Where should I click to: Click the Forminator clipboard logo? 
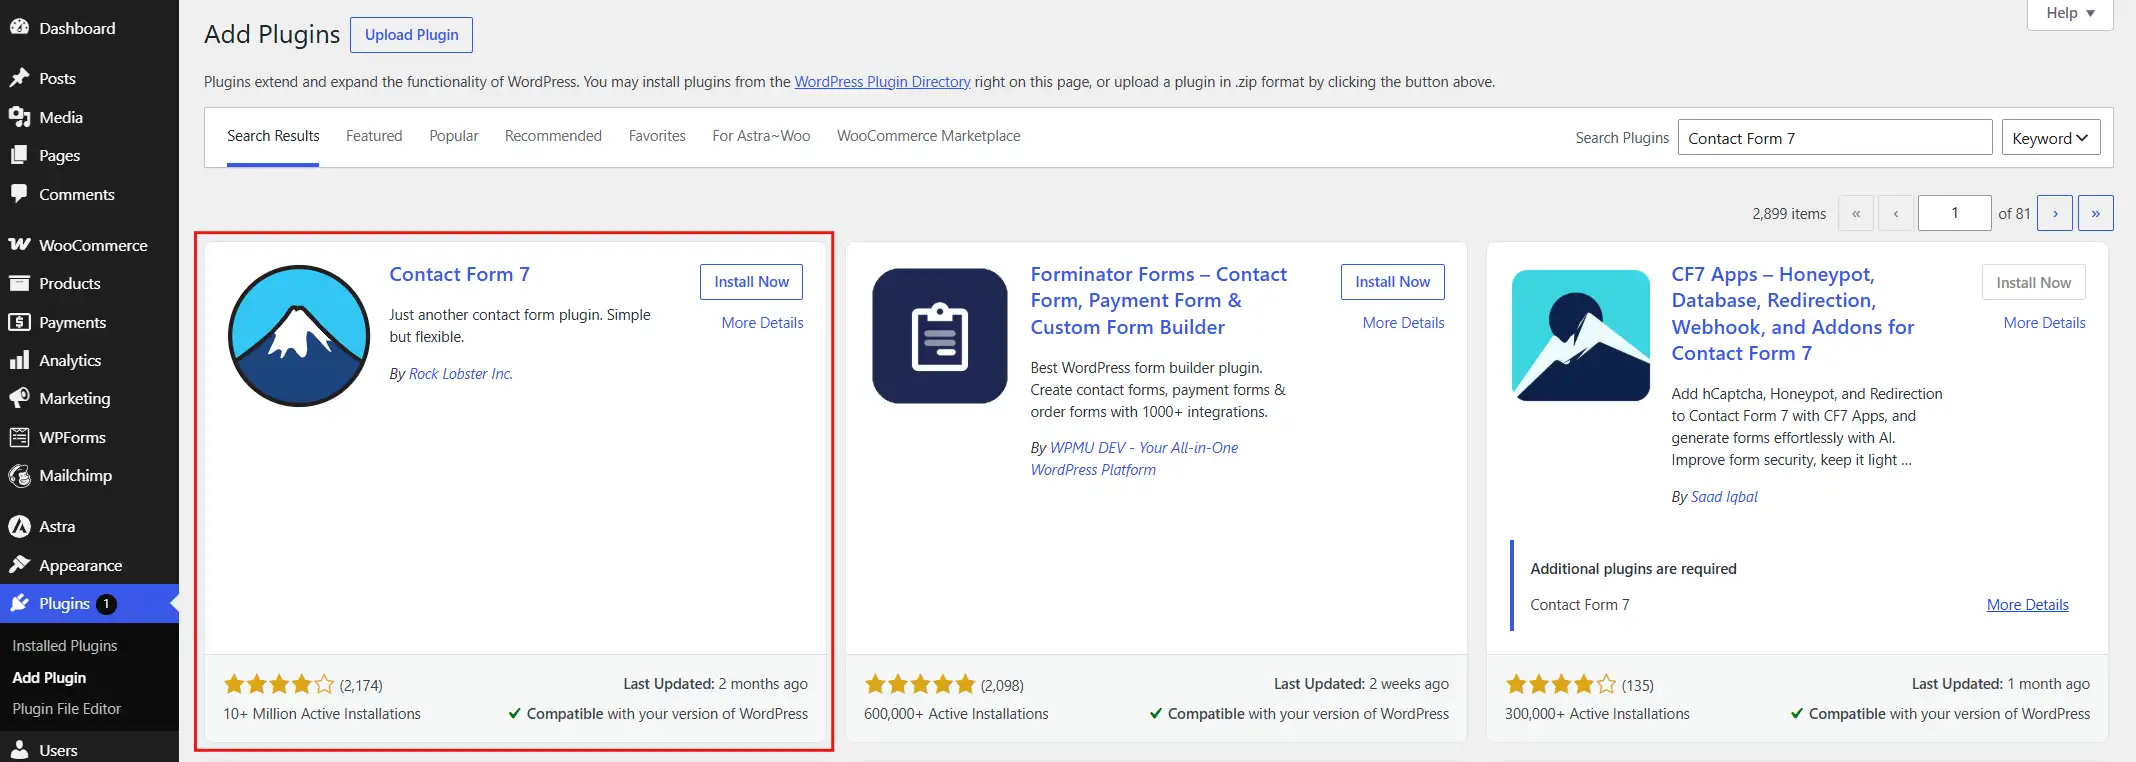(x=940, y=336)
